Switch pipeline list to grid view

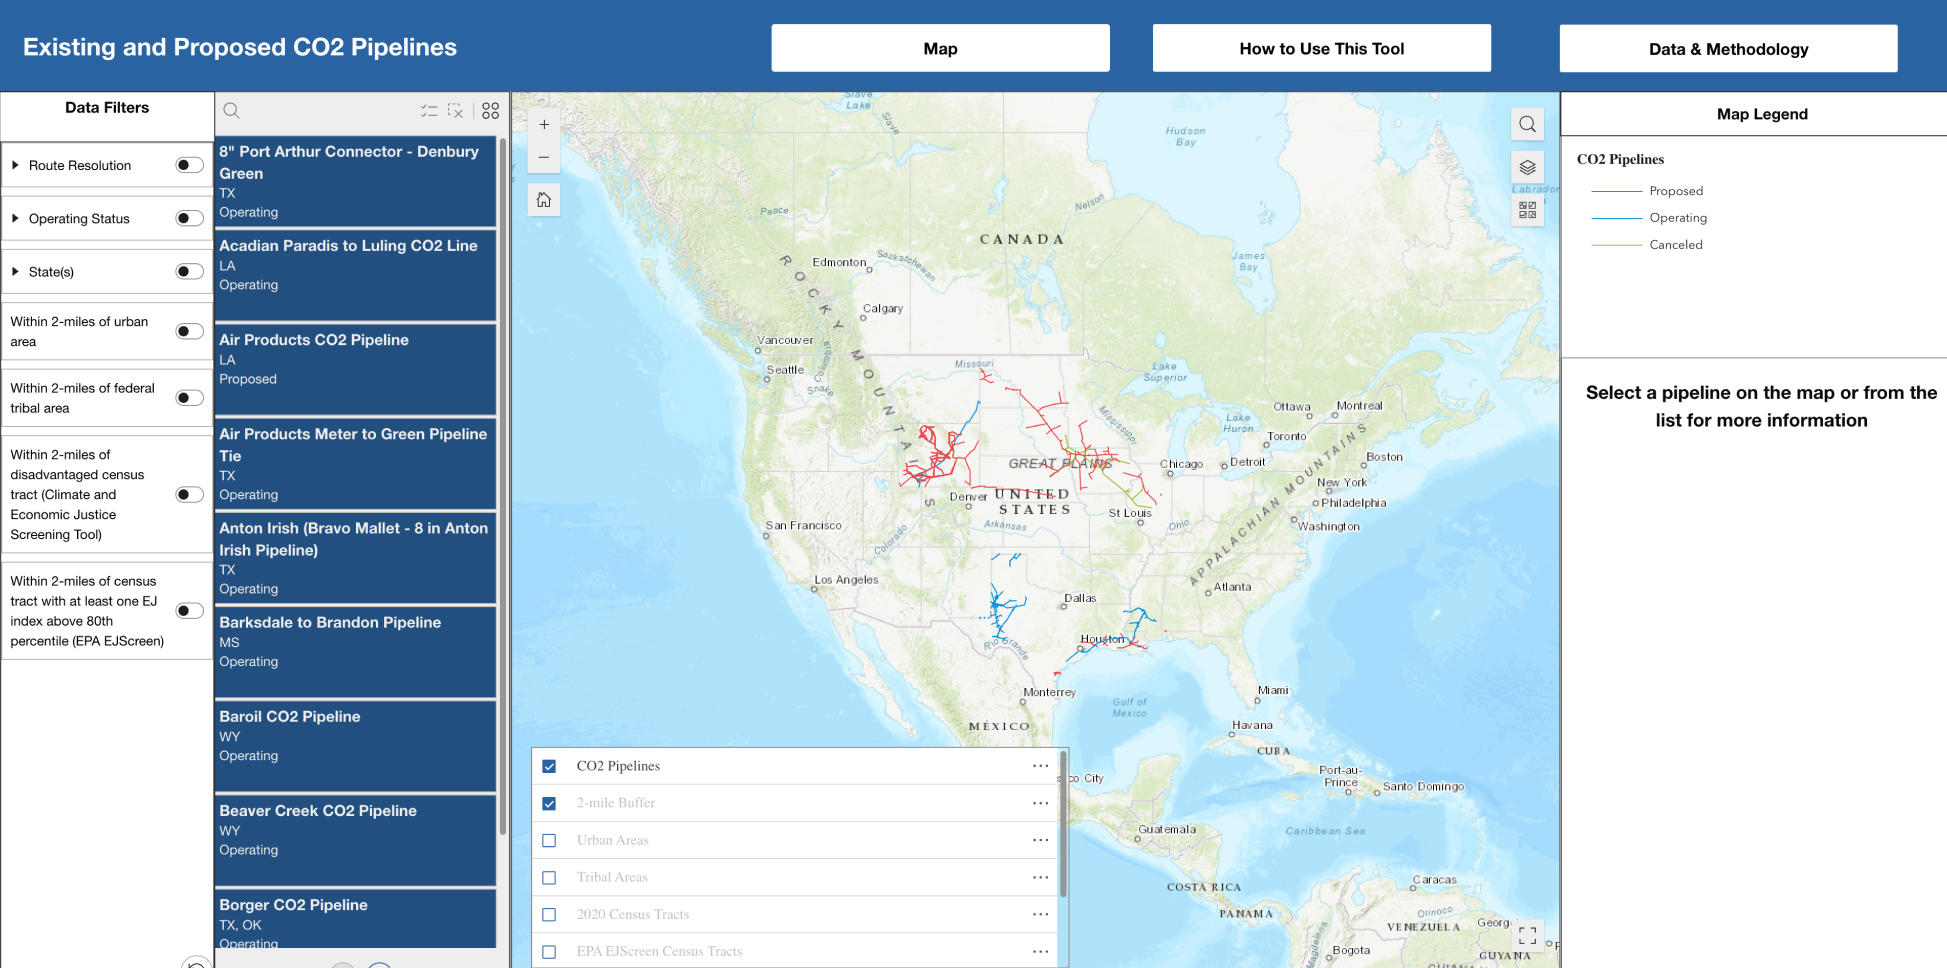coord(490,111)
